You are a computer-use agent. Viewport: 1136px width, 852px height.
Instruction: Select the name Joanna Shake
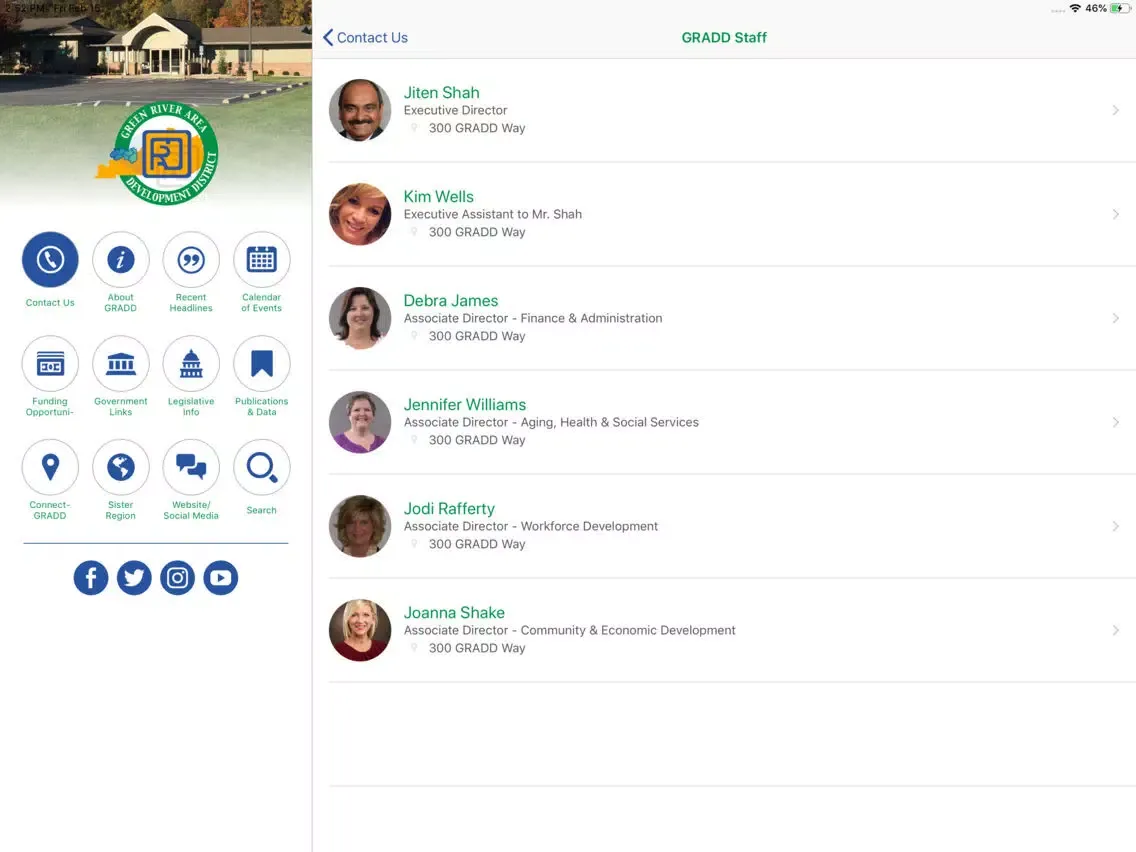(454, 613)
